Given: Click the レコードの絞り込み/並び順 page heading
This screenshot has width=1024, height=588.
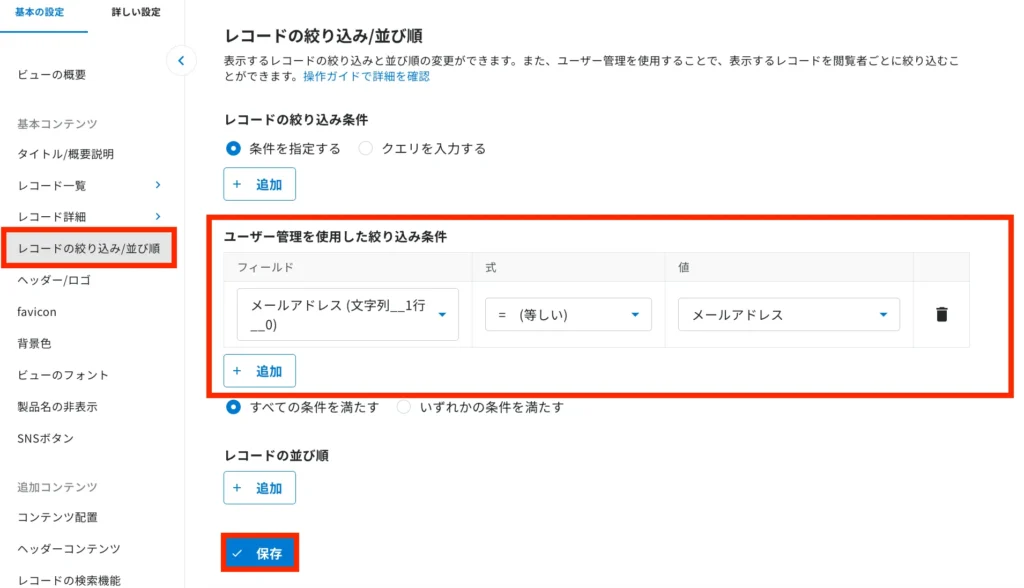Looking at the screenshot, I should click(323, 35).
